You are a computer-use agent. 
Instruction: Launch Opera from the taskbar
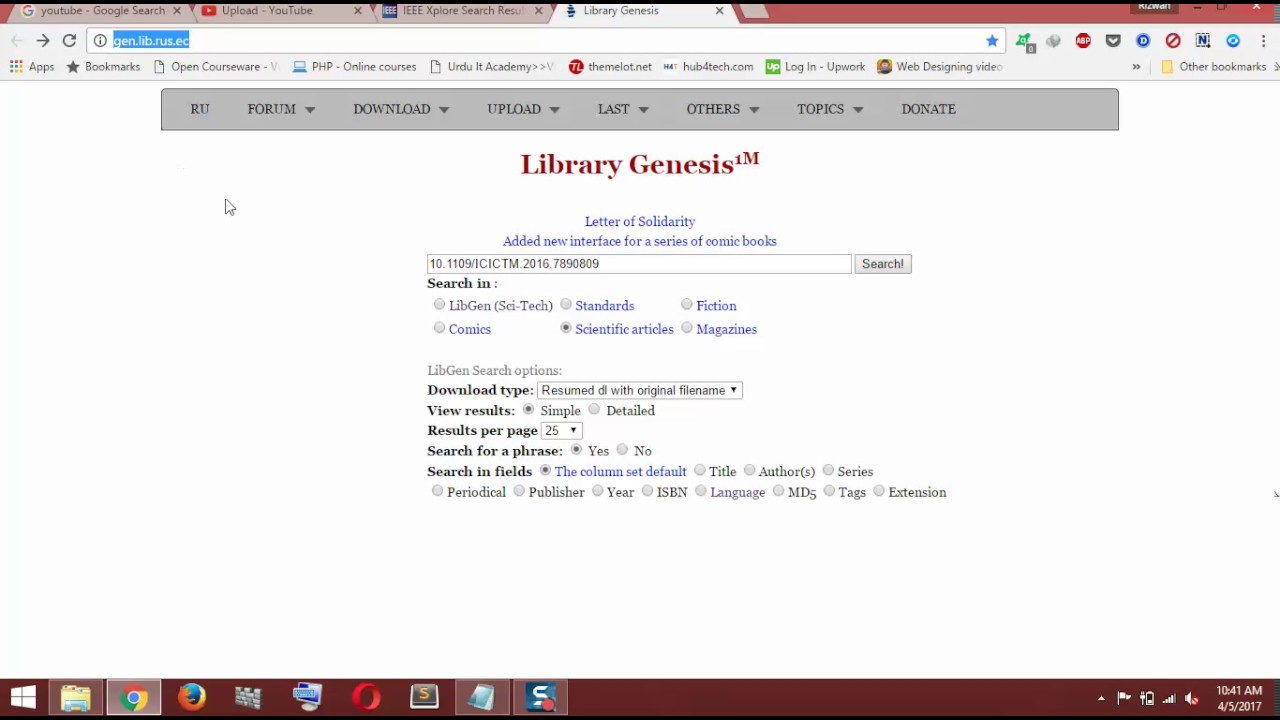(366, 697)
